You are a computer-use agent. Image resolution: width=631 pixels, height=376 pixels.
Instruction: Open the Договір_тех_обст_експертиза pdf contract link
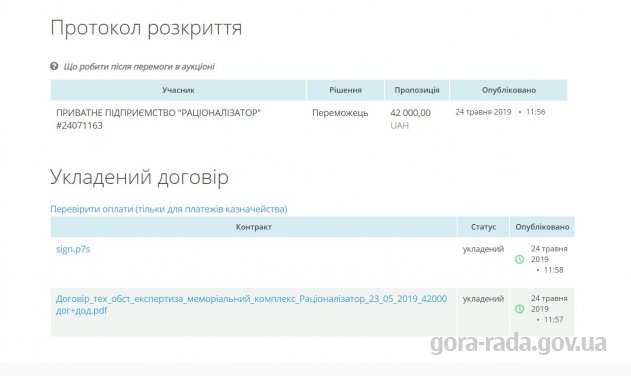(x=252, y=304)
